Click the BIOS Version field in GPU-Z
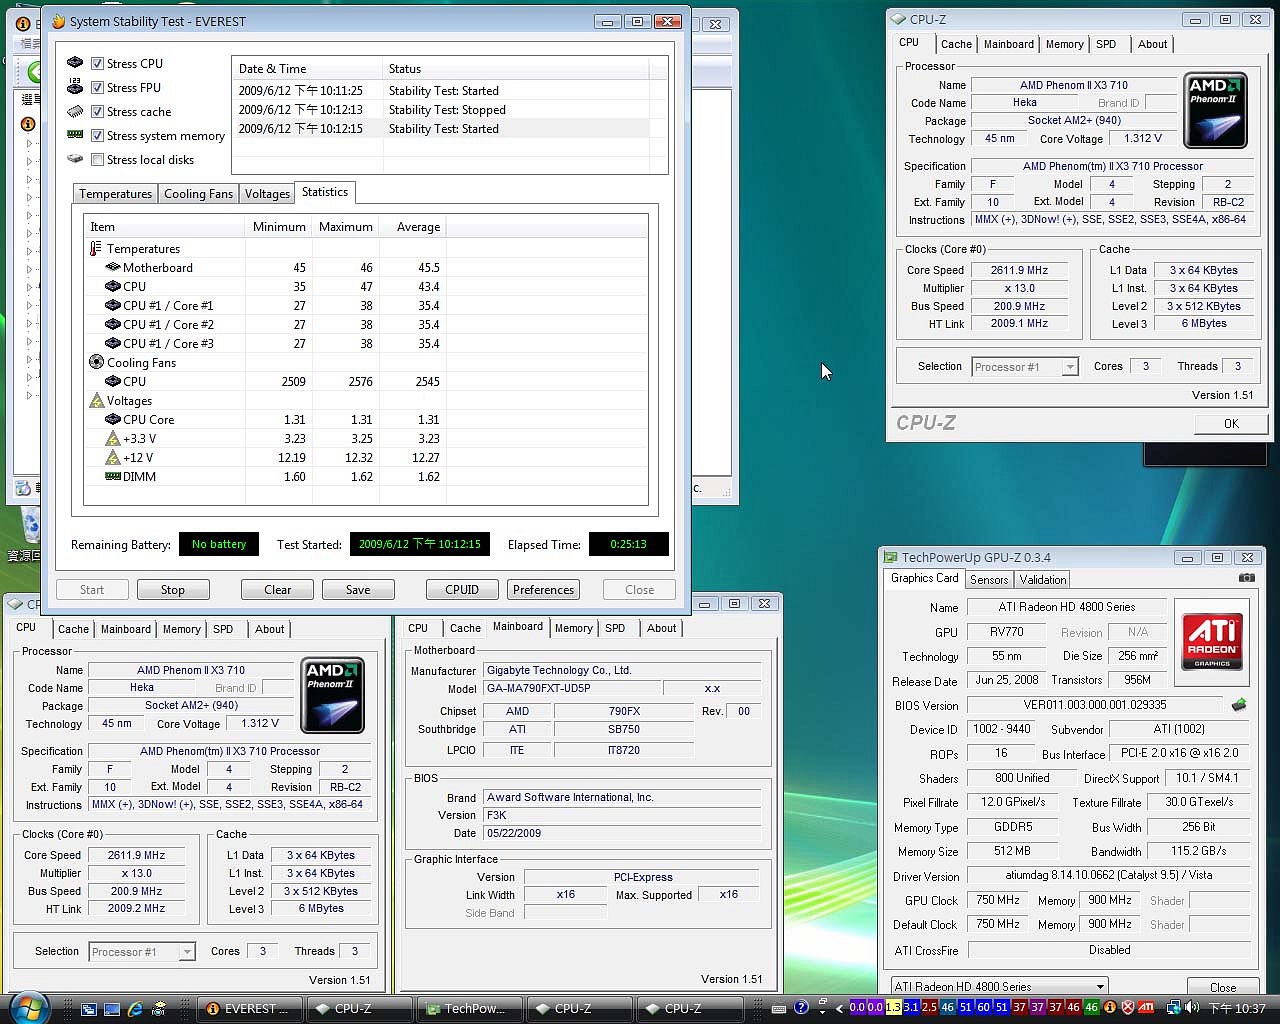The height and width of the screenshot is (1024, 1280). pos(1095,705)
